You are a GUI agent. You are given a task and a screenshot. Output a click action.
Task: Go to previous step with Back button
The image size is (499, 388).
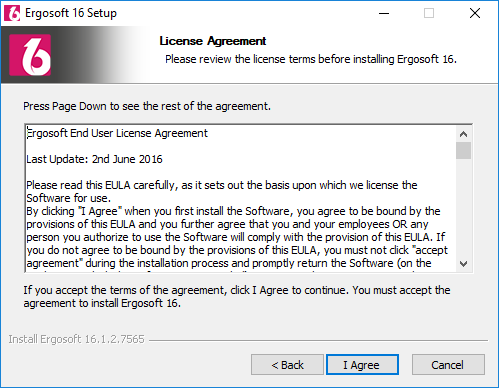tap(287, 365)
